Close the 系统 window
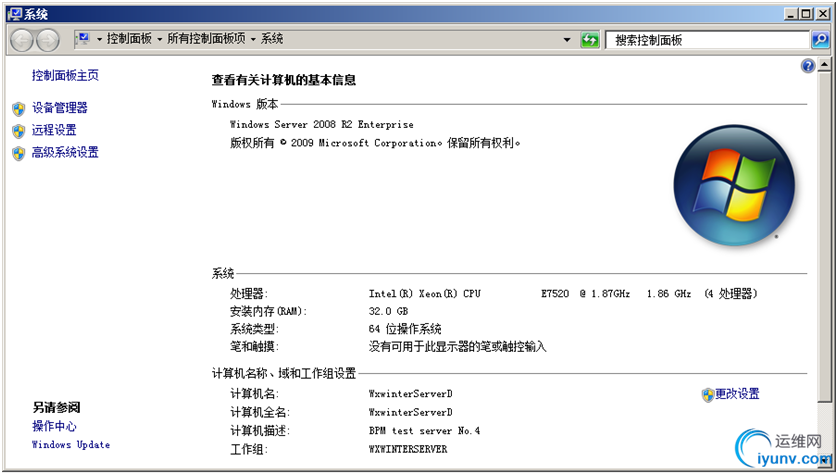This screenshot has width=838, height=475. (823, 14)
